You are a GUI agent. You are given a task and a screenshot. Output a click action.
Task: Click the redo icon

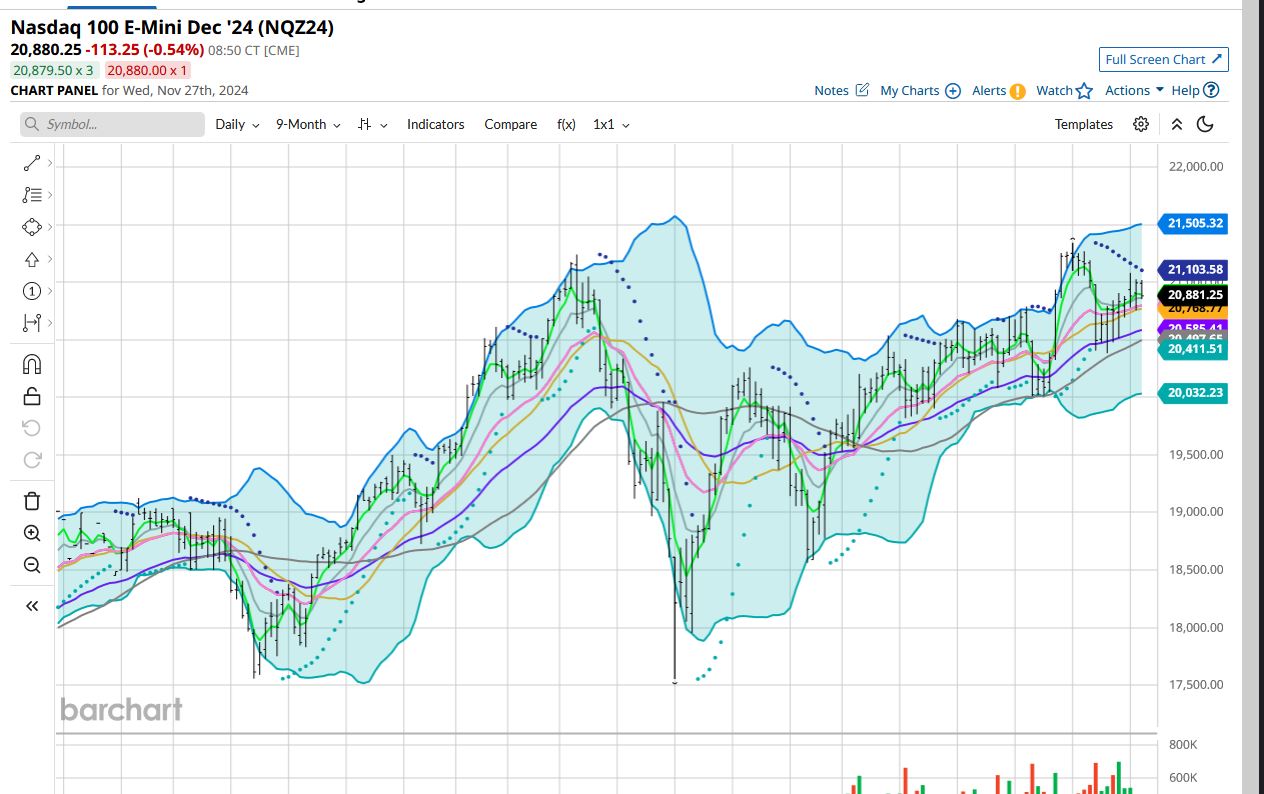[31, 460]
